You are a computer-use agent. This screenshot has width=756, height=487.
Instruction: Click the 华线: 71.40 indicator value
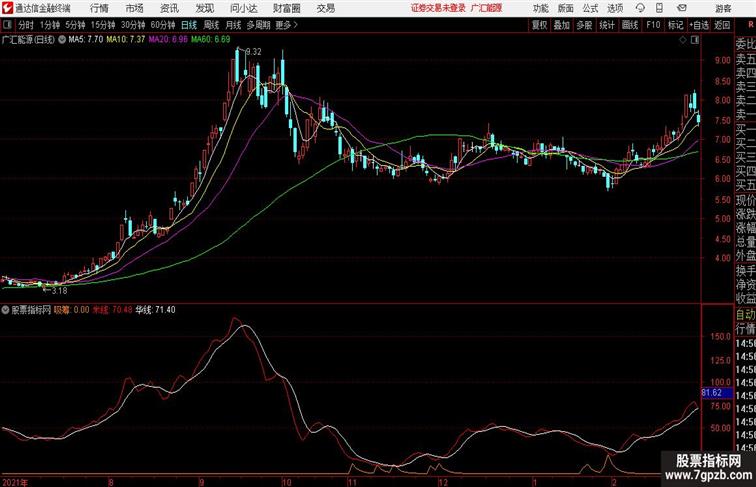pos(155,310)
